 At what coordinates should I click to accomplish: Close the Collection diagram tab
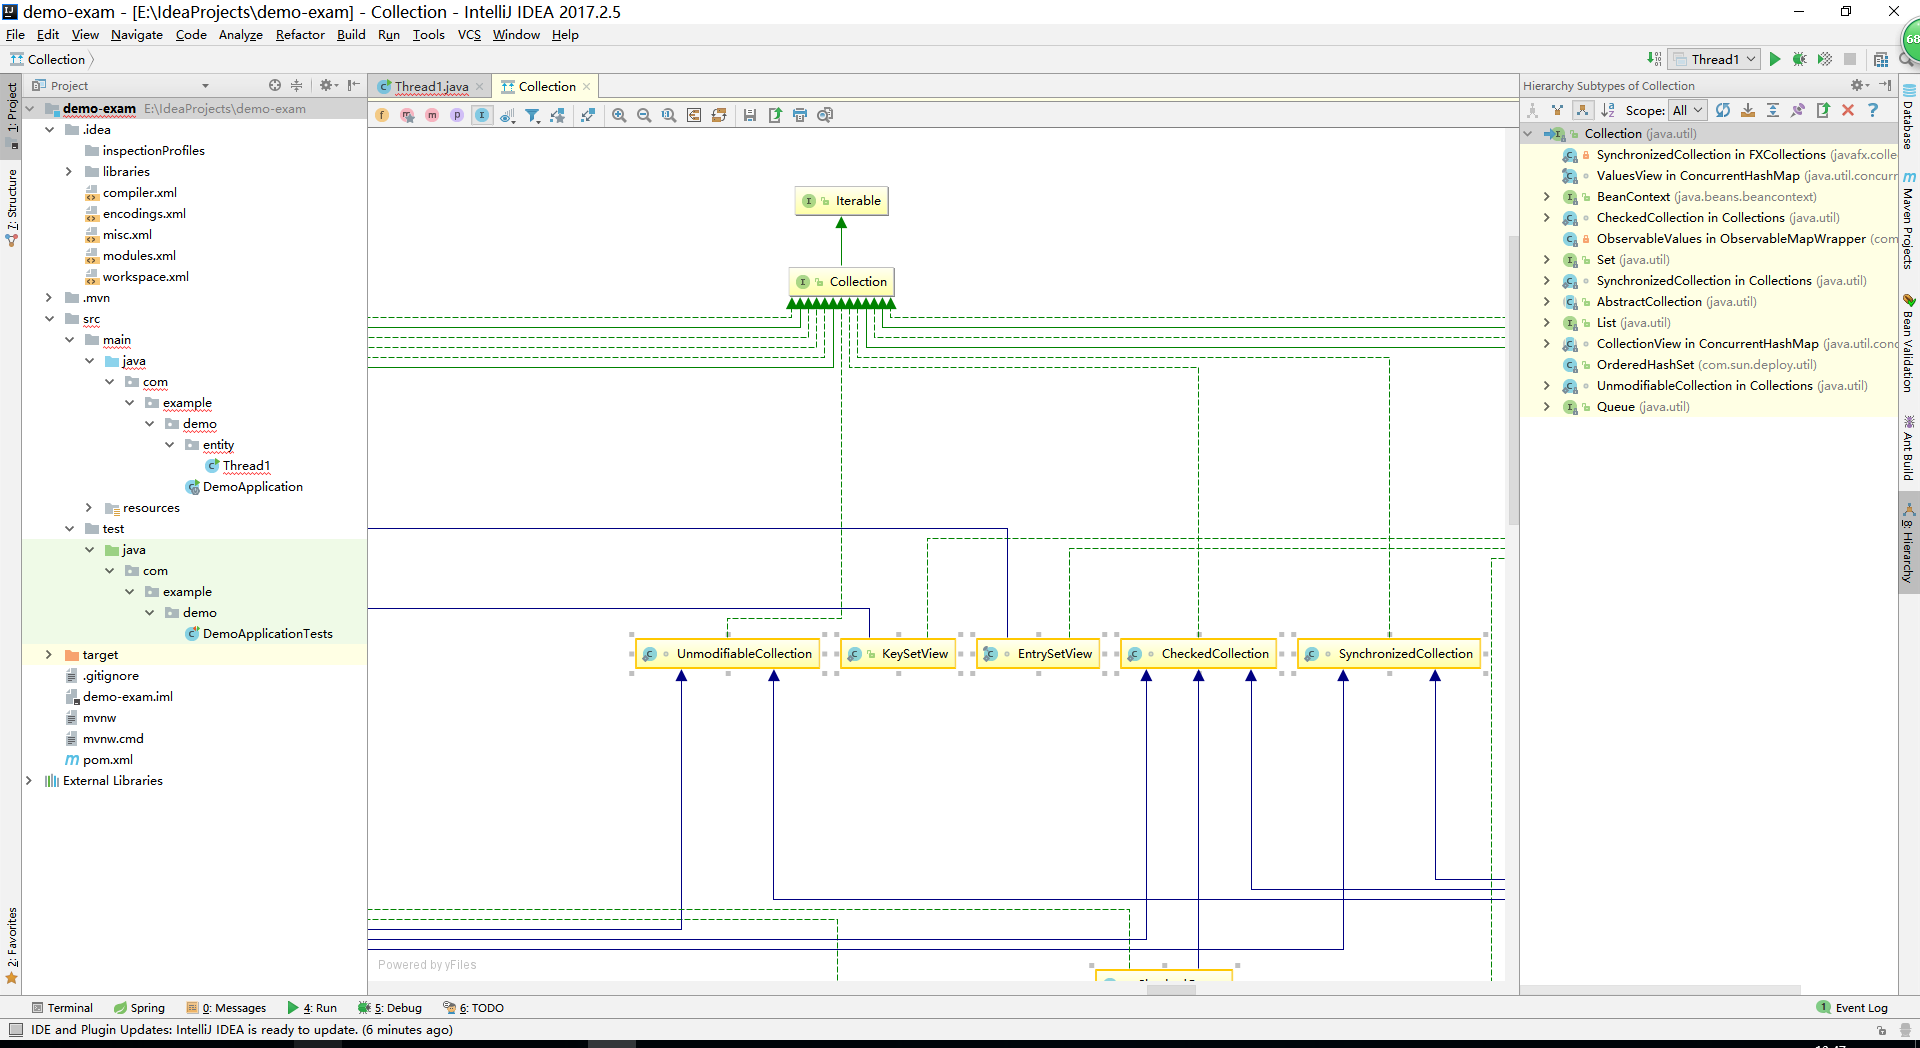pos(587,87)
